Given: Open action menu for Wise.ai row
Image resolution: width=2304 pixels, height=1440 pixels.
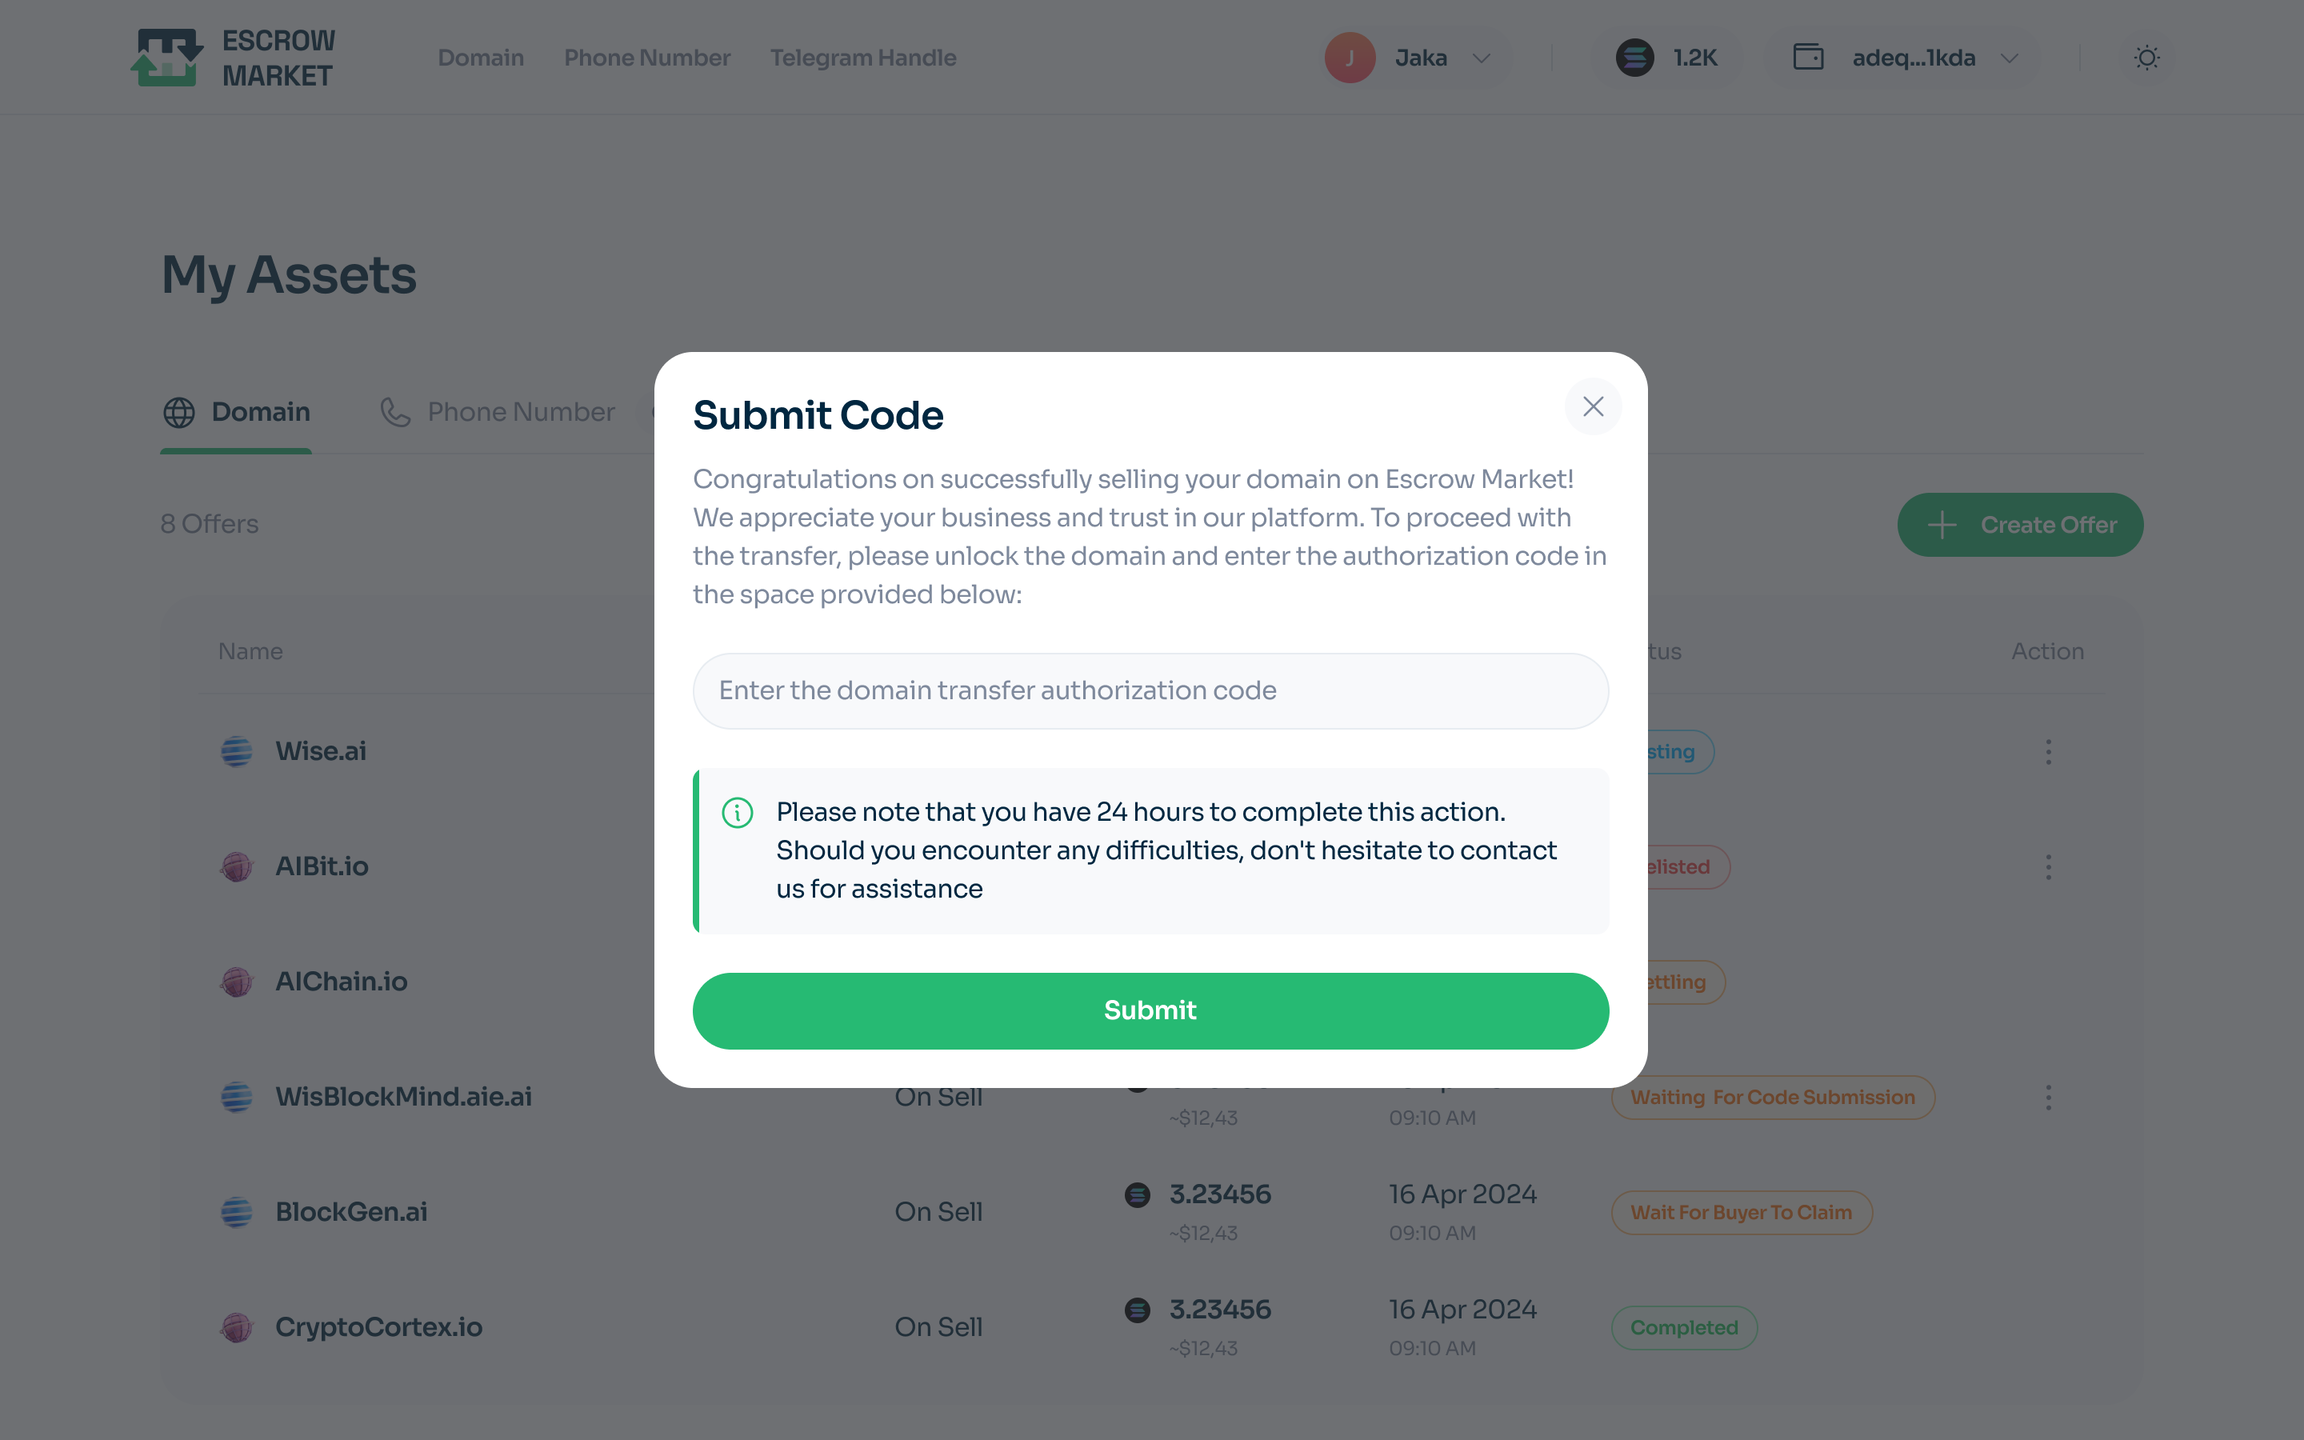Looking at the screenshot, I should coord(2048,752).
